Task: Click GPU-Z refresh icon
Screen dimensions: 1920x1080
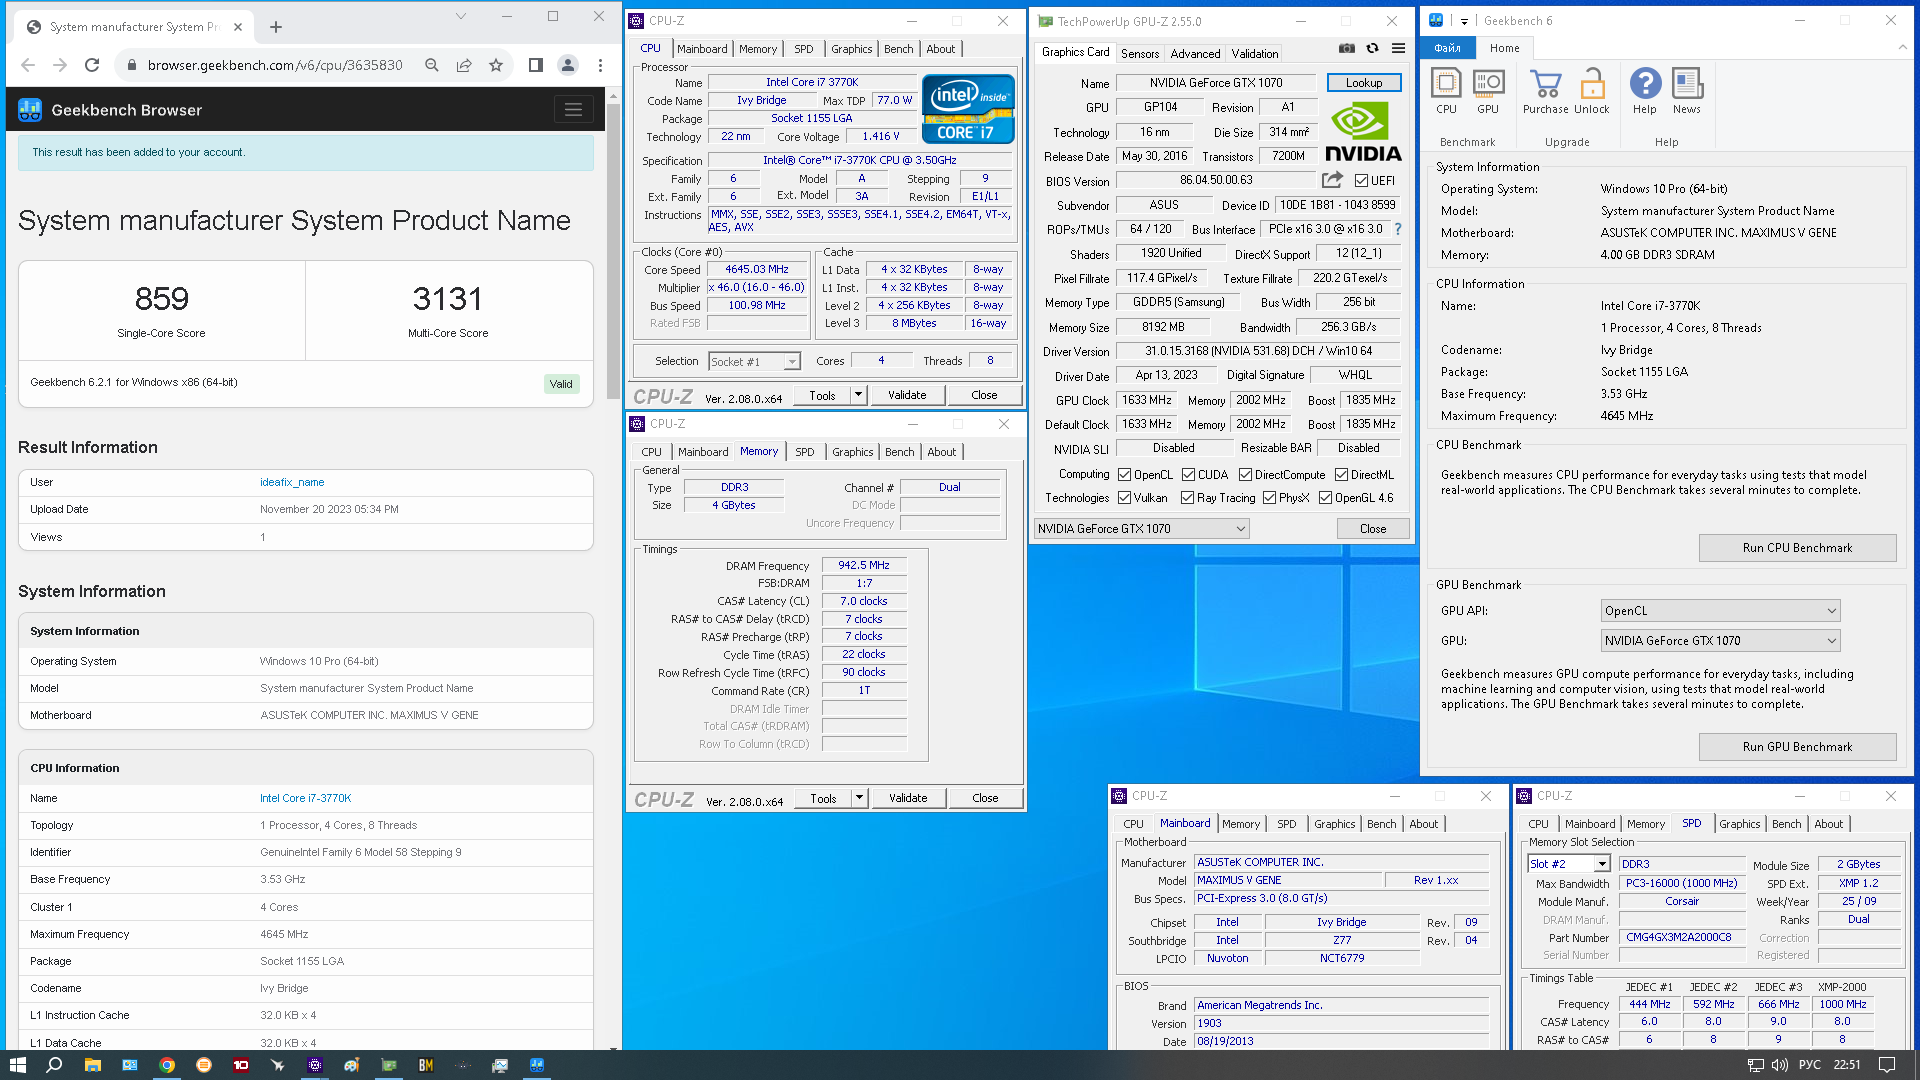Action: (x=1372, y=48)
